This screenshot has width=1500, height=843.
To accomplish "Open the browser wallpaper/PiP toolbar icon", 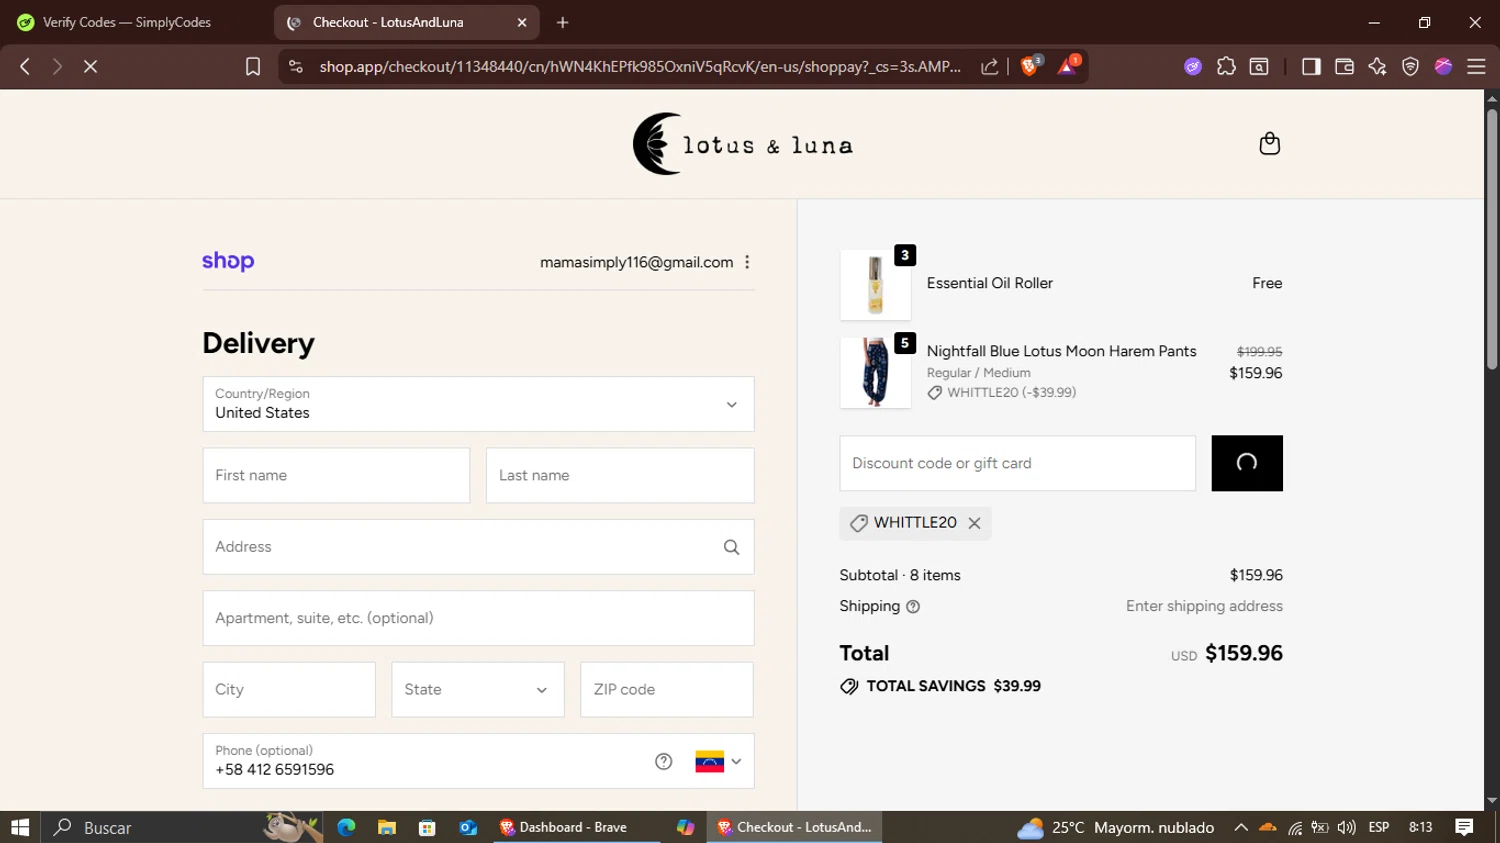I will pyautogui.click(x=1259, y=66).
